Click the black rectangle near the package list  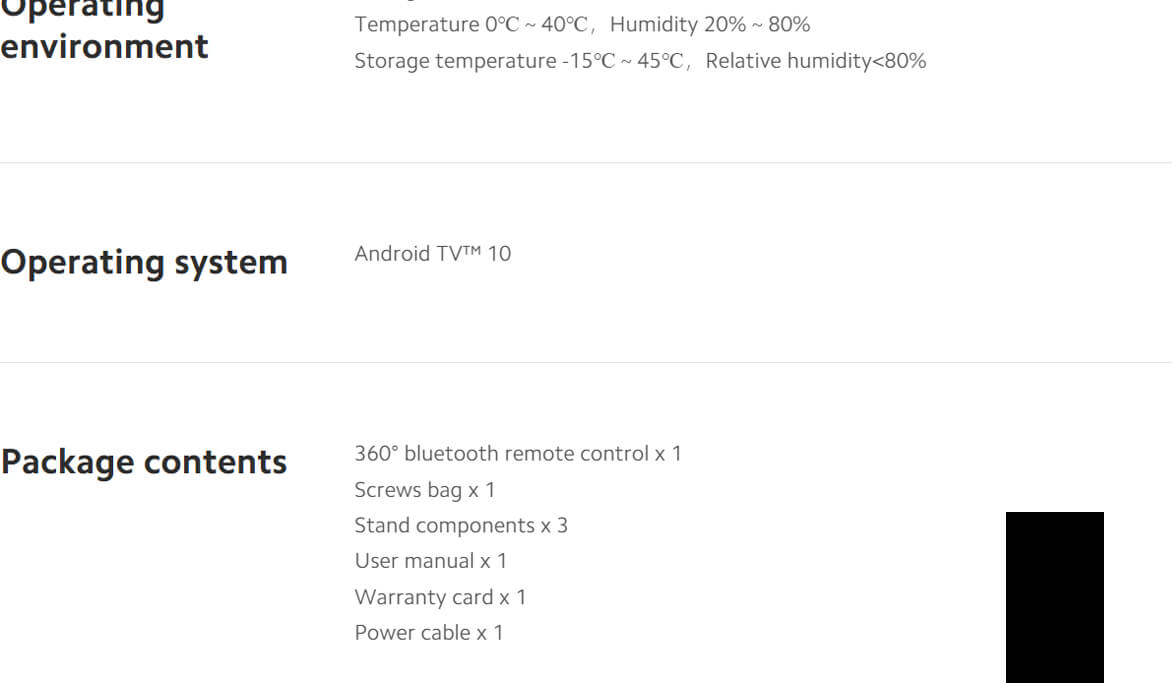click(1054, 597)
